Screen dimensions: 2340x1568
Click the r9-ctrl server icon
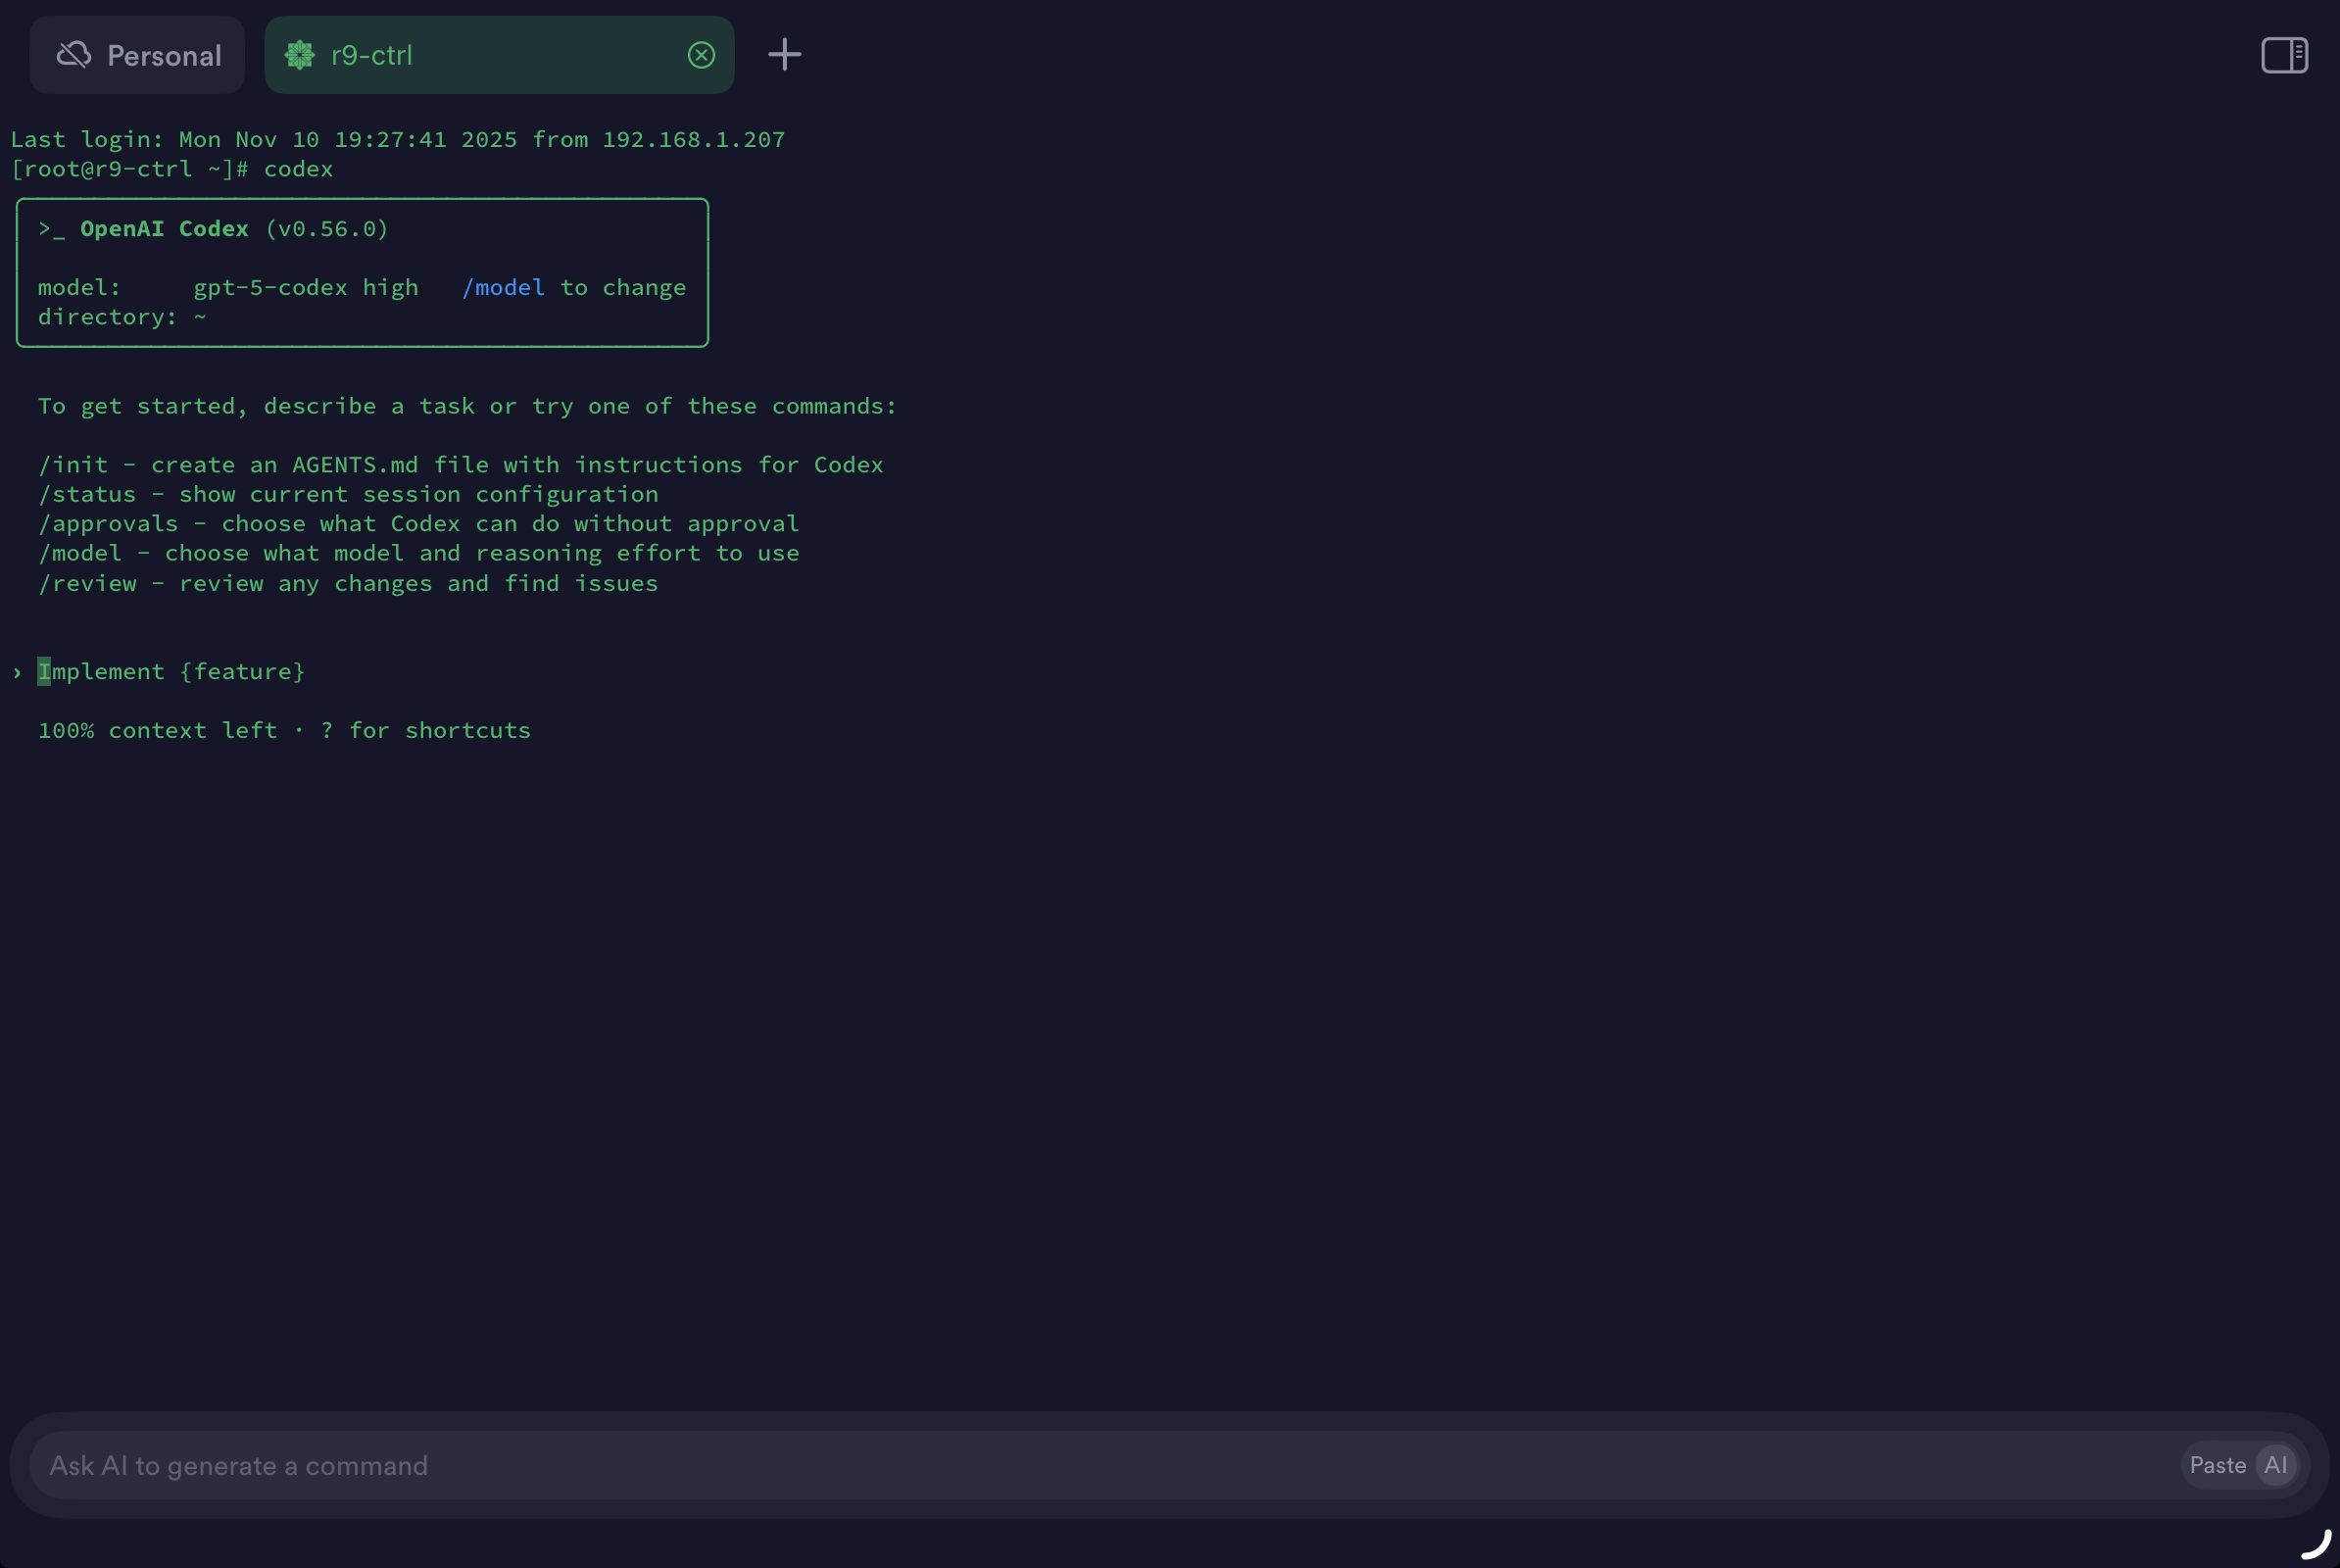click(300, 55)
